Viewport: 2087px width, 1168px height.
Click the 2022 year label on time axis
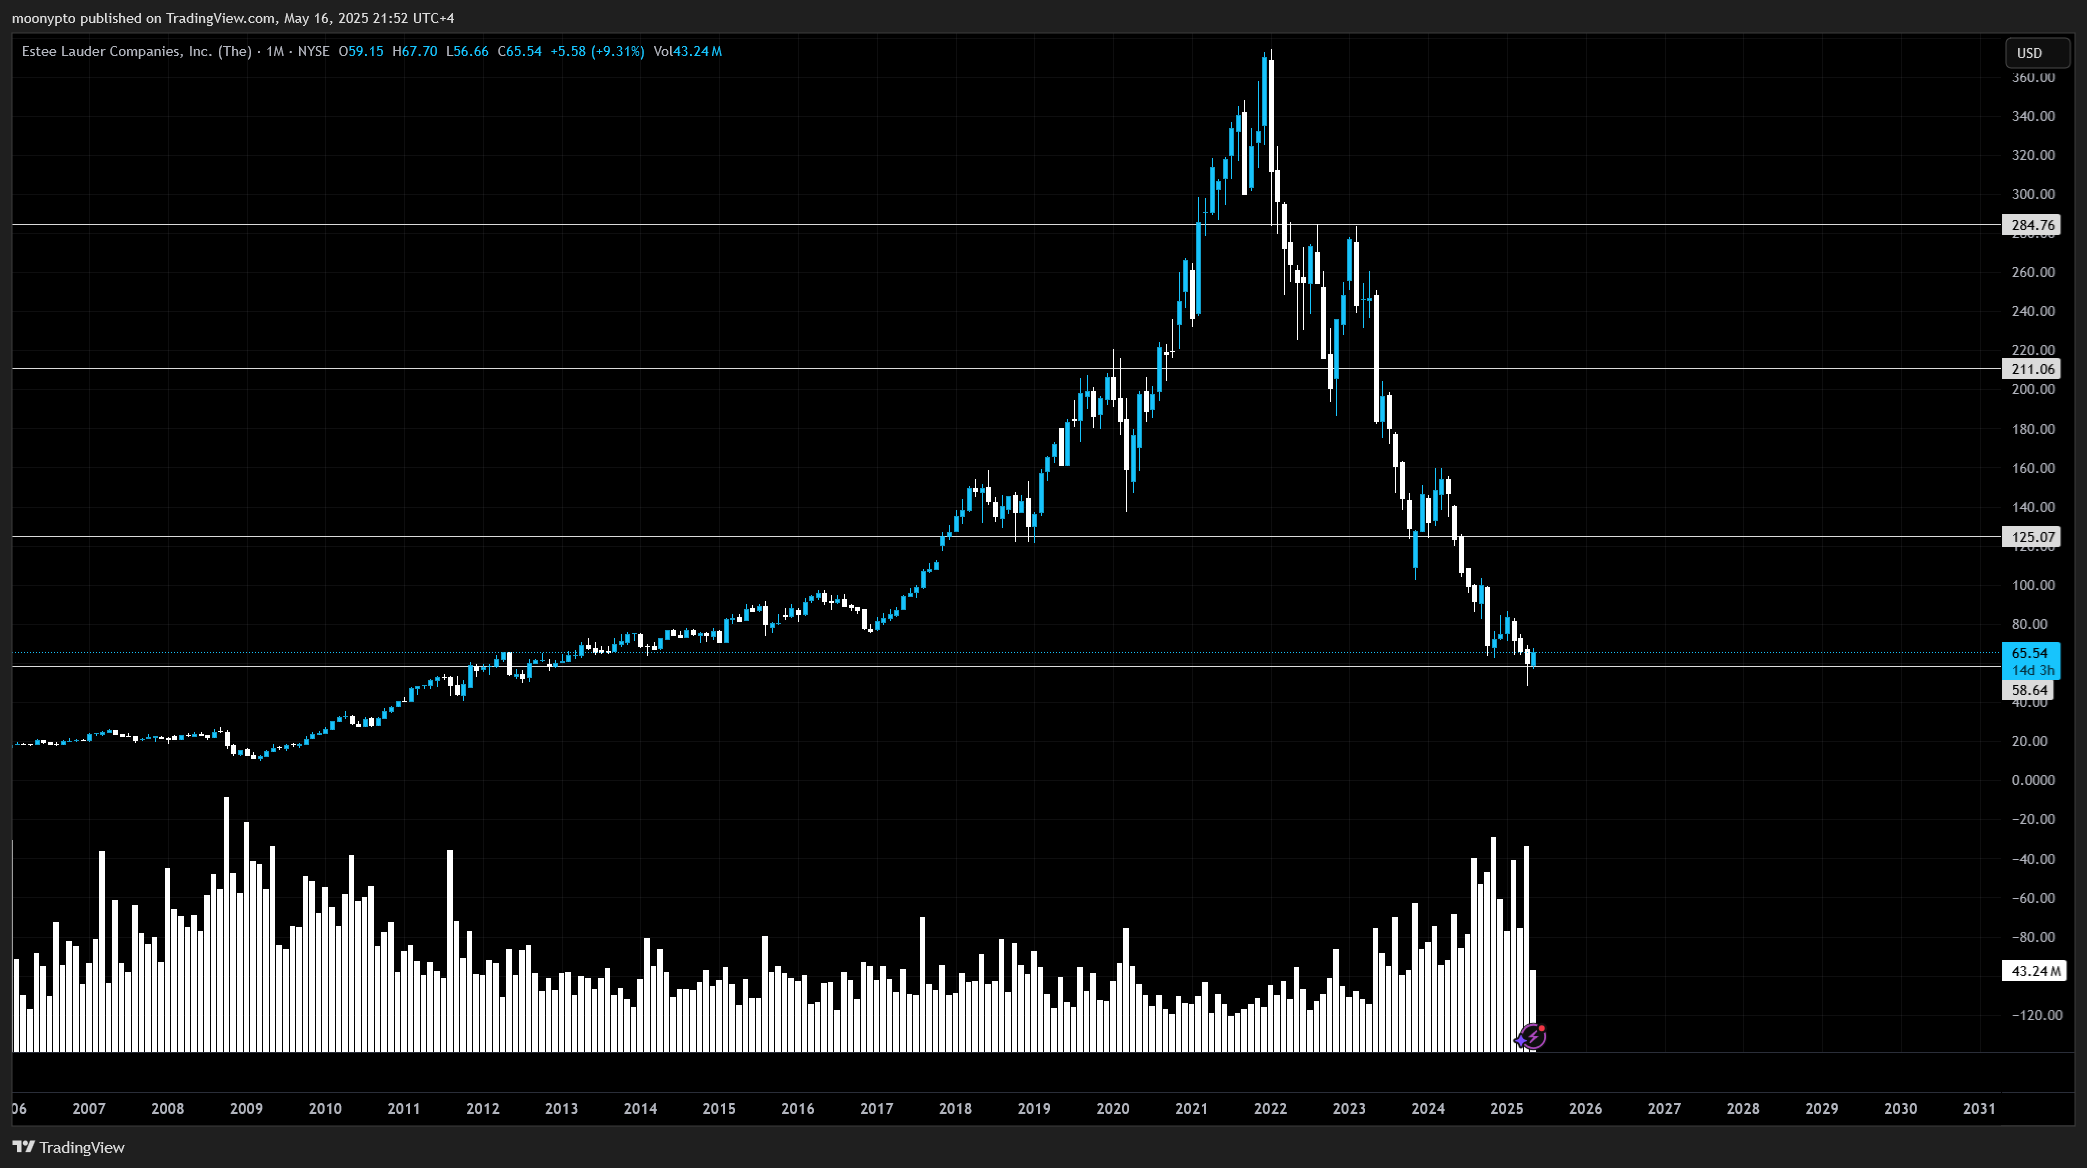[1270, 1108]
